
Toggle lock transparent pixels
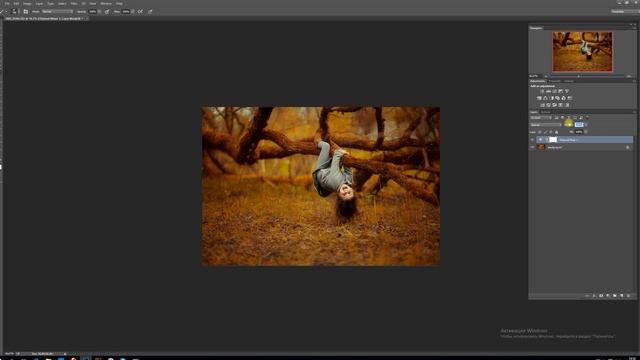[x=540, y=132]
